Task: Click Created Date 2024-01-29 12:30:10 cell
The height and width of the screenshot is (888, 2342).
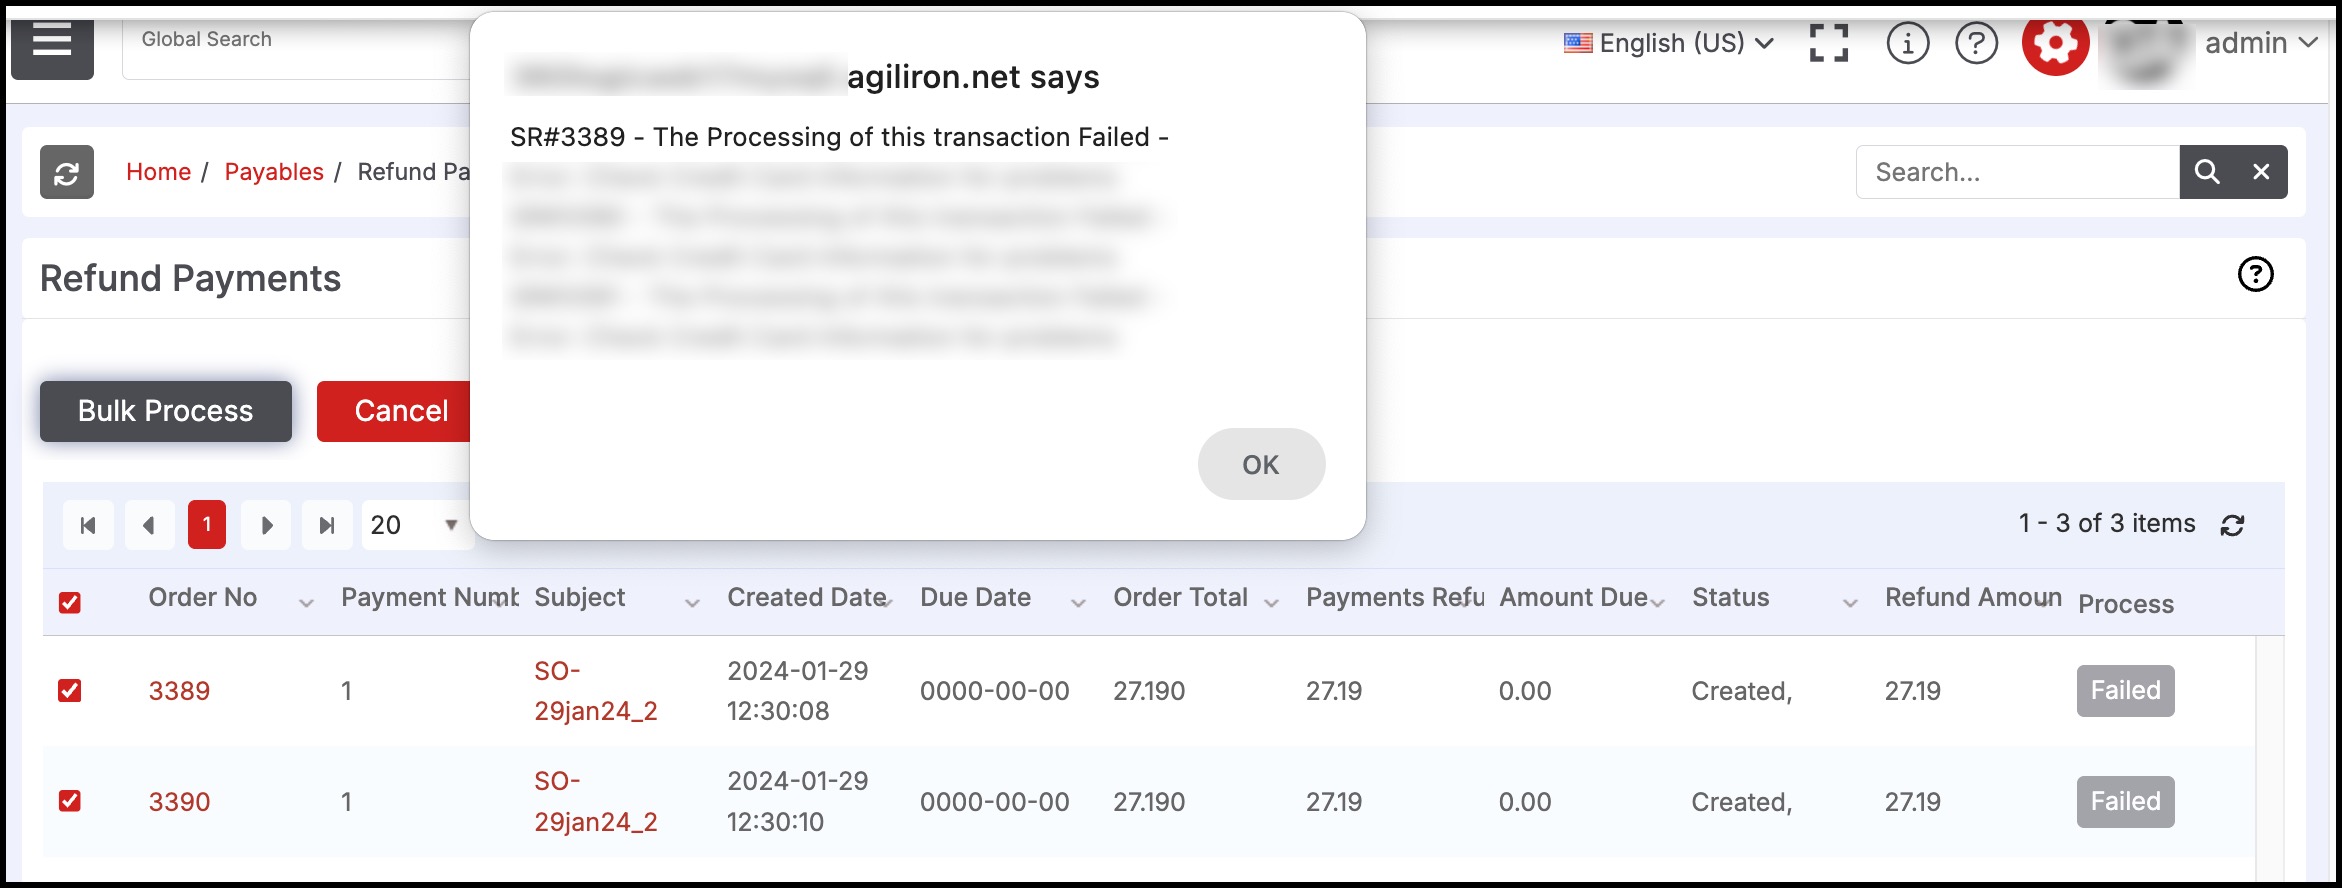Action: click(x=798, y=801)
